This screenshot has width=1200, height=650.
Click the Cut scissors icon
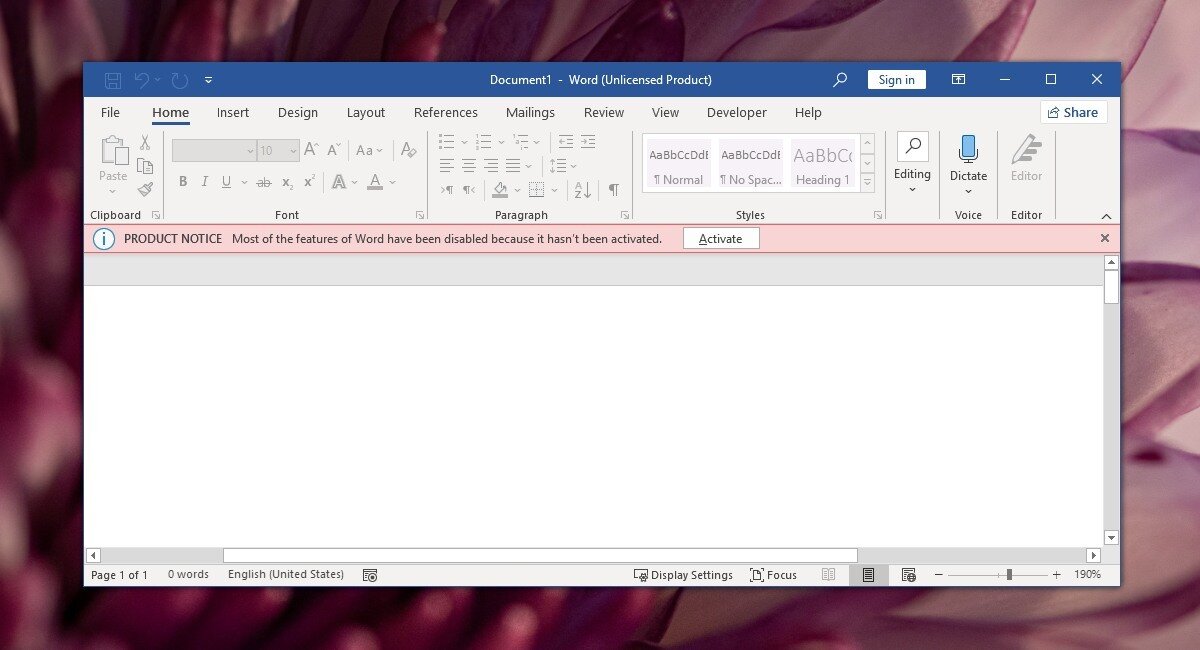coord(145,143)
